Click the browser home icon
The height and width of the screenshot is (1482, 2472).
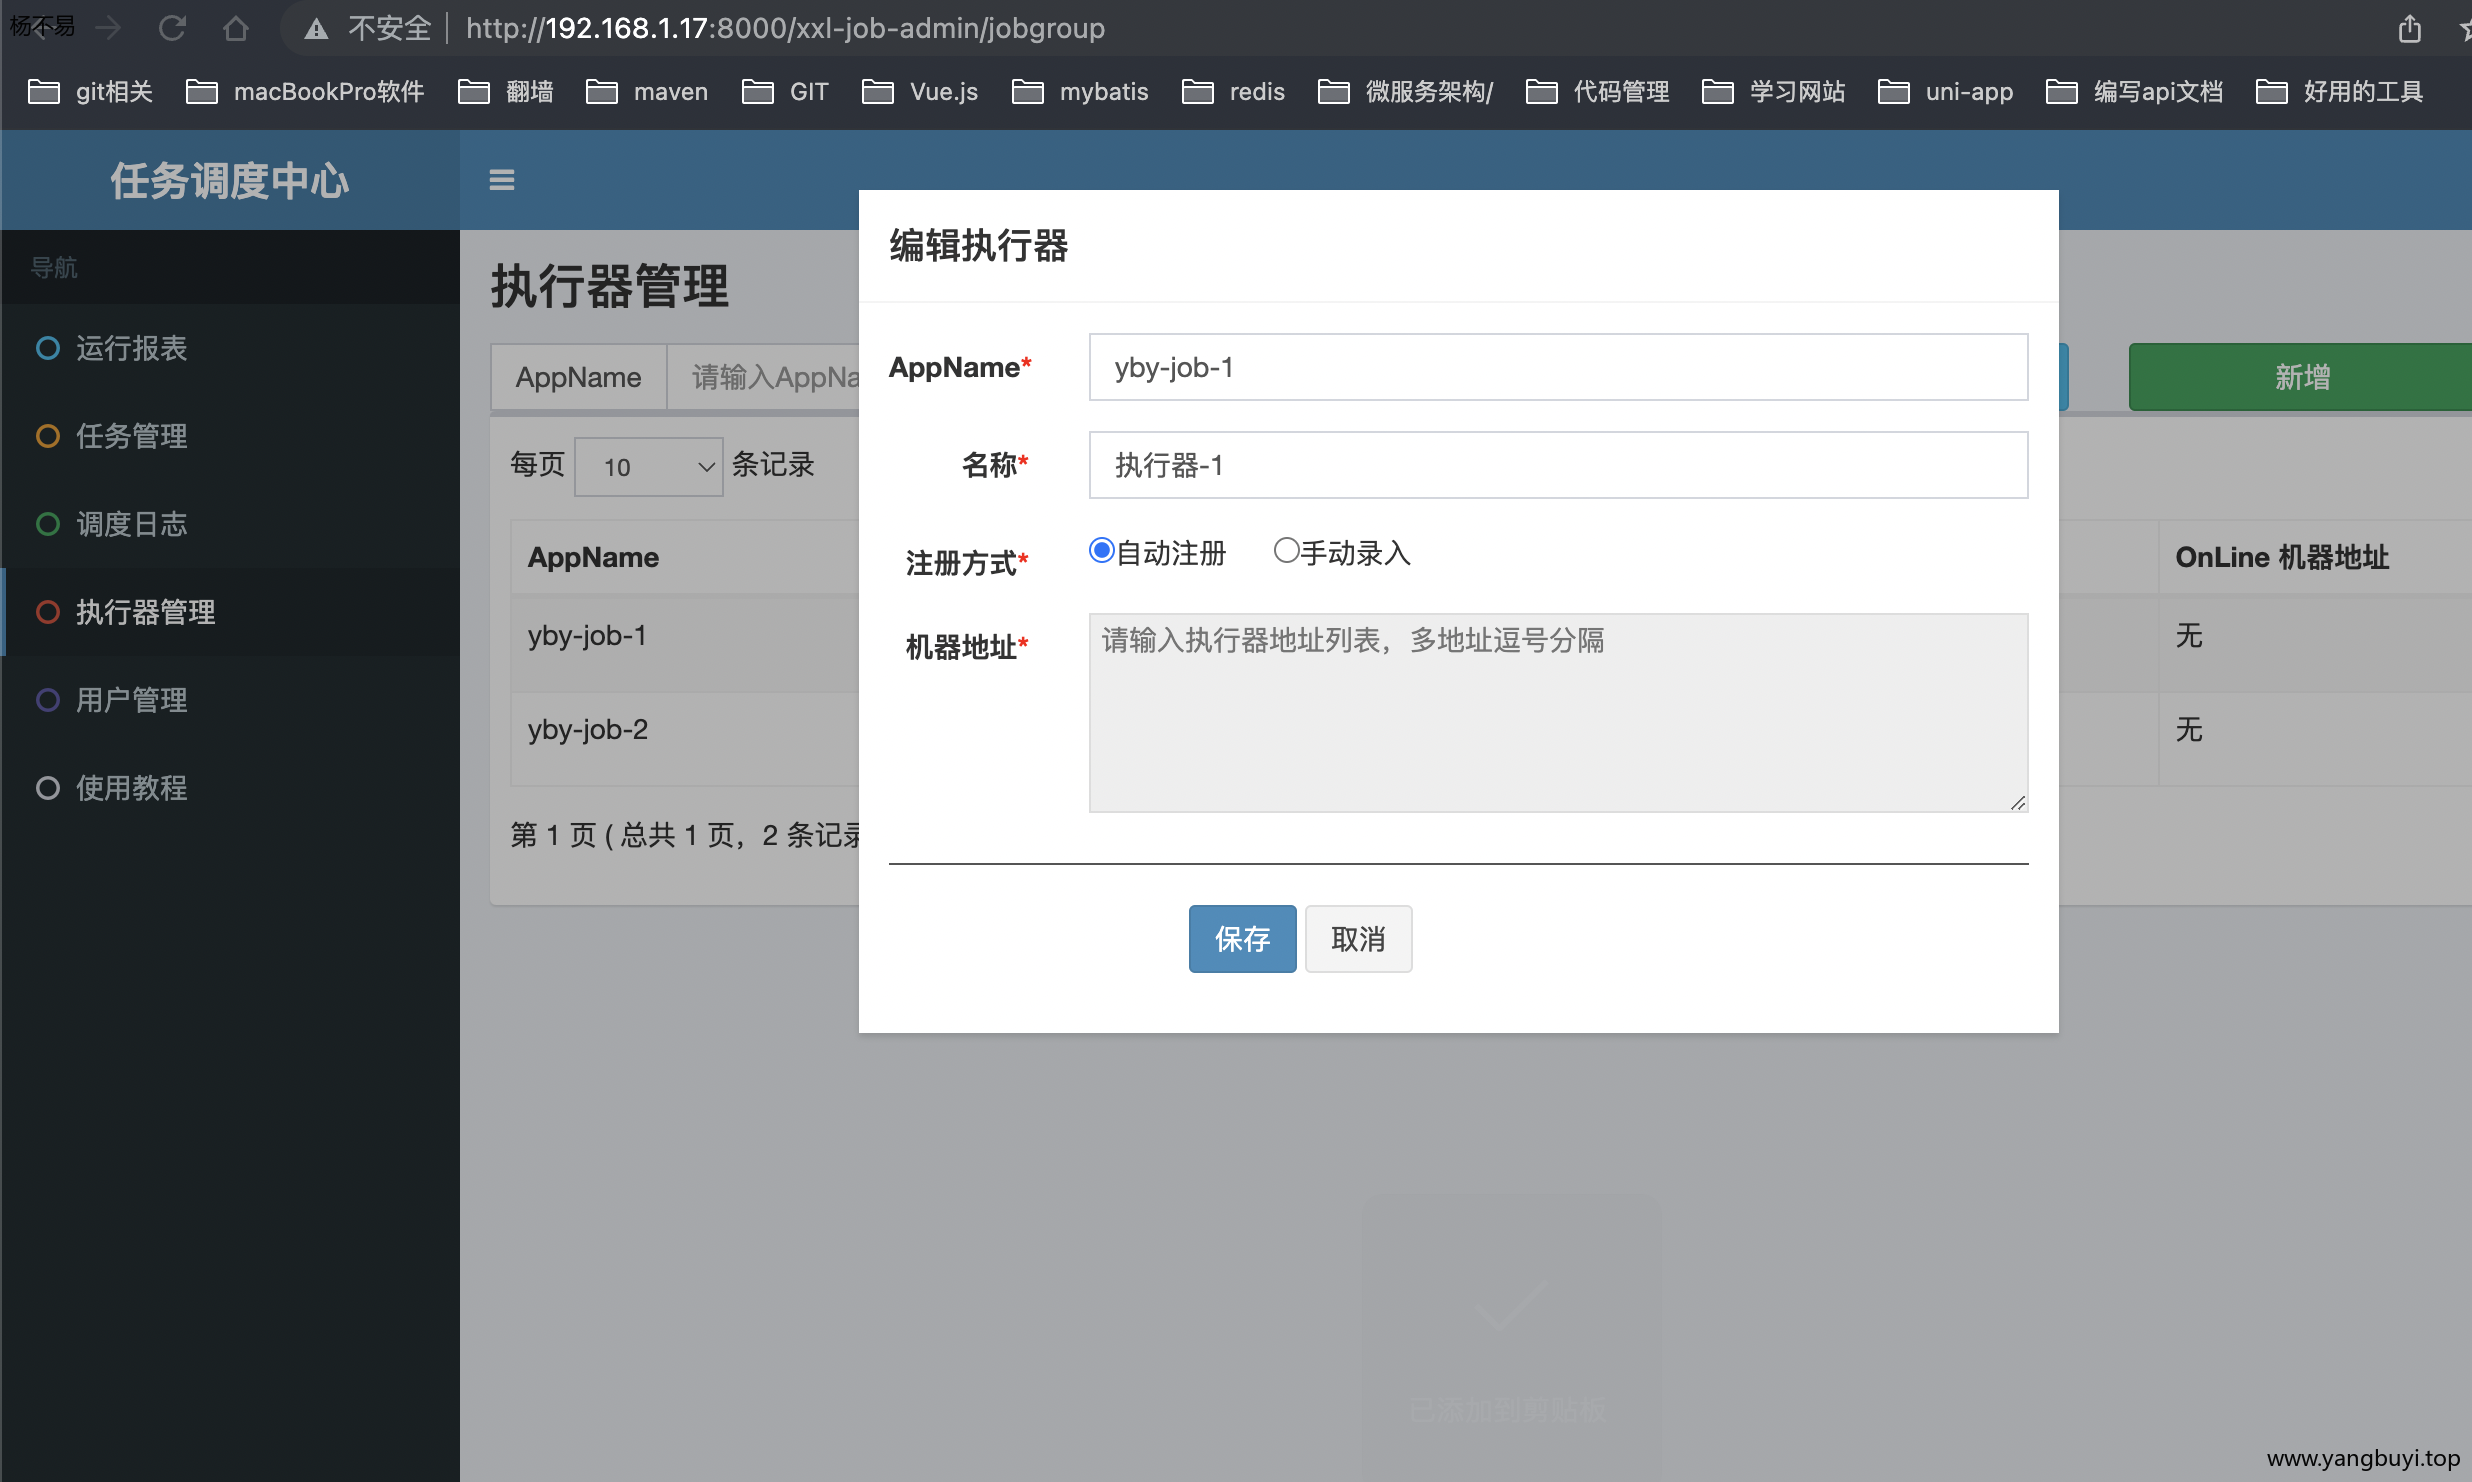(236, 28)
